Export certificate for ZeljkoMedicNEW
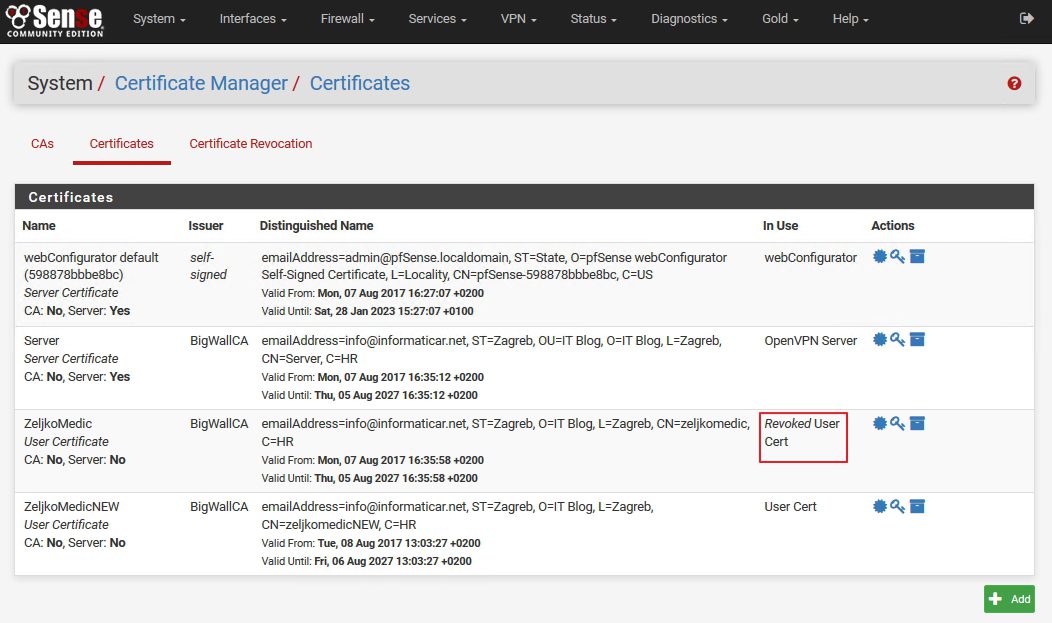The image size is (1052, 623). pos(880,506)
